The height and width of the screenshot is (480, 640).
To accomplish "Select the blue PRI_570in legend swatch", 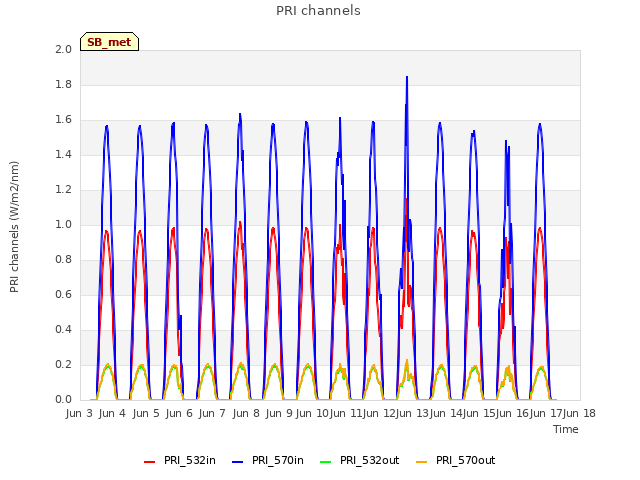I will (x=238, y=462).
